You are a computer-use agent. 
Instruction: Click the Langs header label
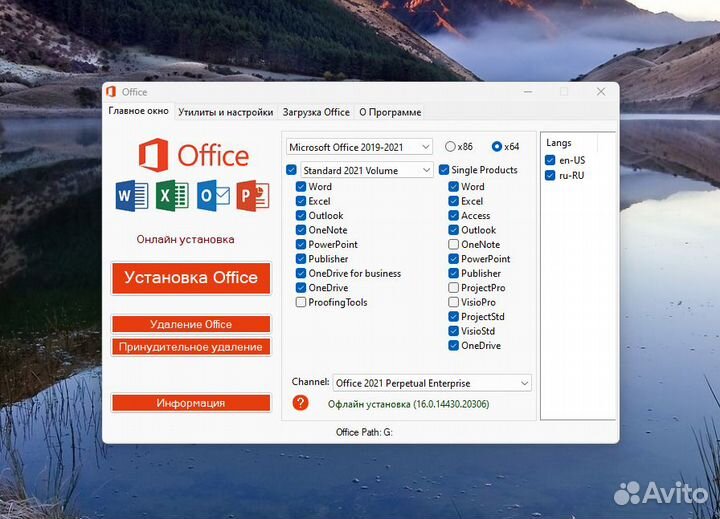[558, 143]
